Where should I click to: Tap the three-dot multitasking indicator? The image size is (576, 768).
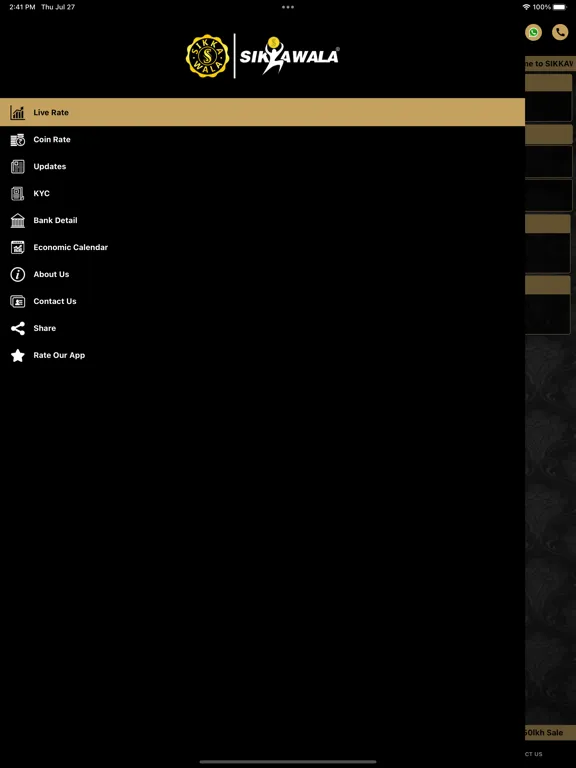click(288, 7)
